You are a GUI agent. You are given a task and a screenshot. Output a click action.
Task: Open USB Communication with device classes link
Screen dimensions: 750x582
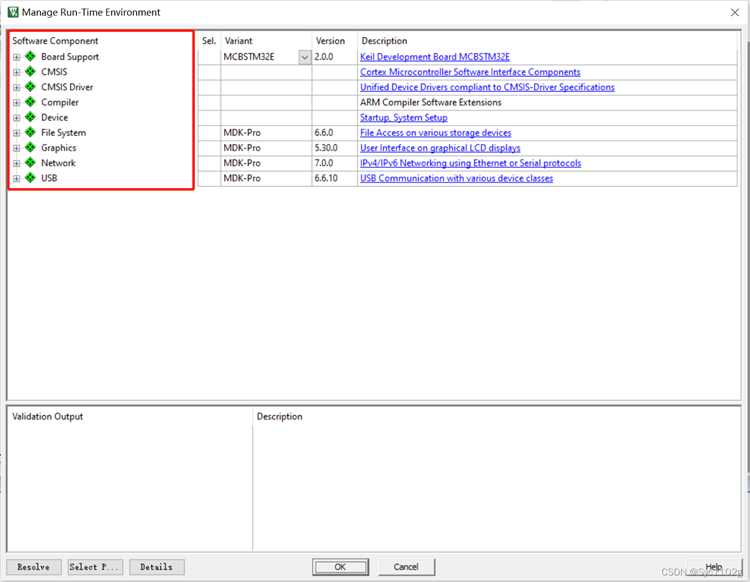coord(456,178)
